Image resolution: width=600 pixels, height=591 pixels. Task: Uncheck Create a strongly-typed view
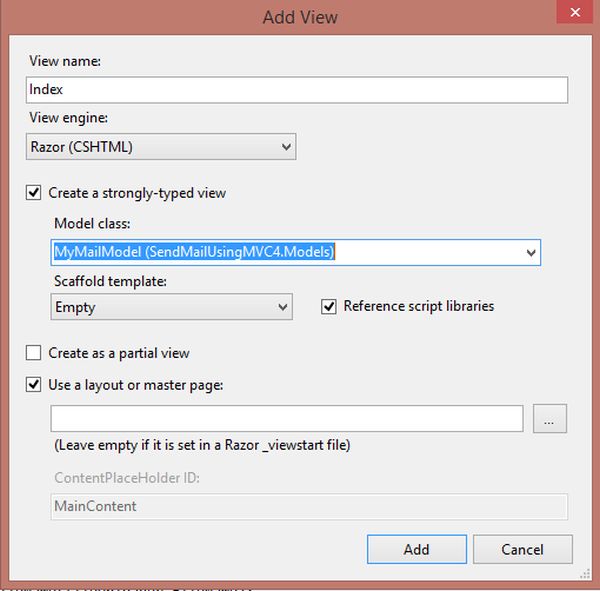pyautogui.click(x=34, y=193)
